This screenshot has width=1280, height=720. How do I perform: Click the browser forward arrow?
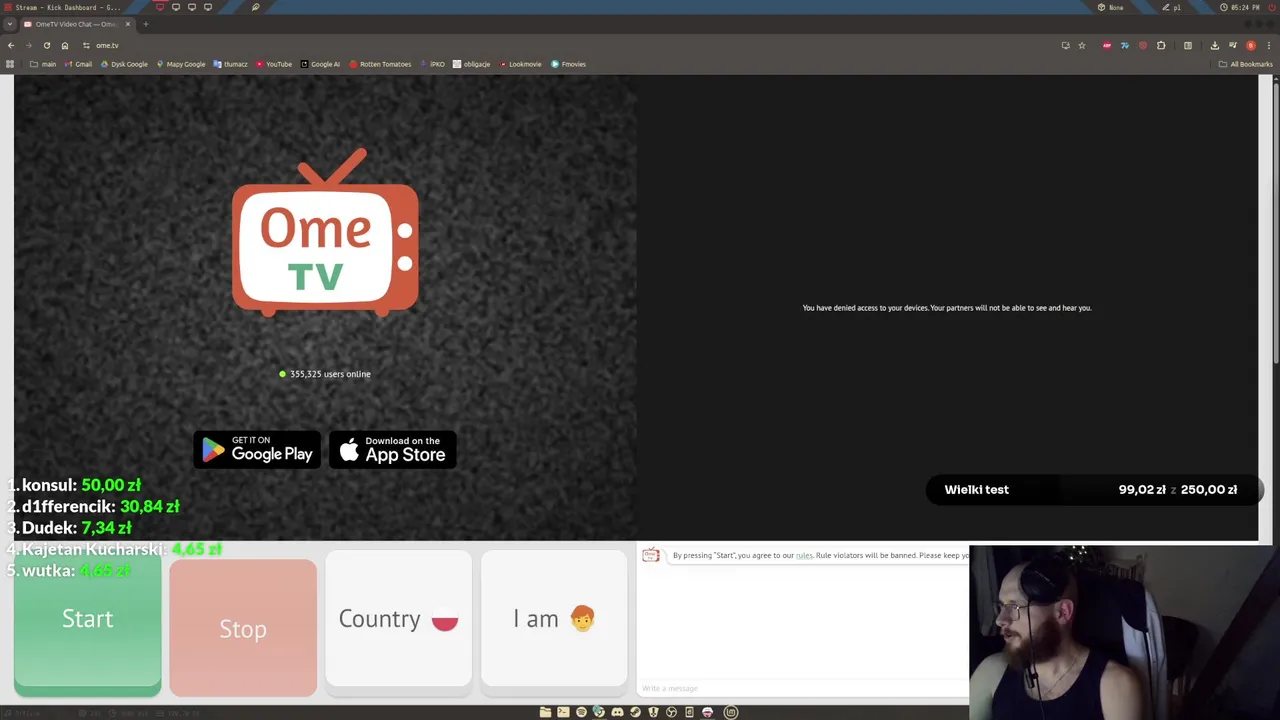(x=28, y=45)
